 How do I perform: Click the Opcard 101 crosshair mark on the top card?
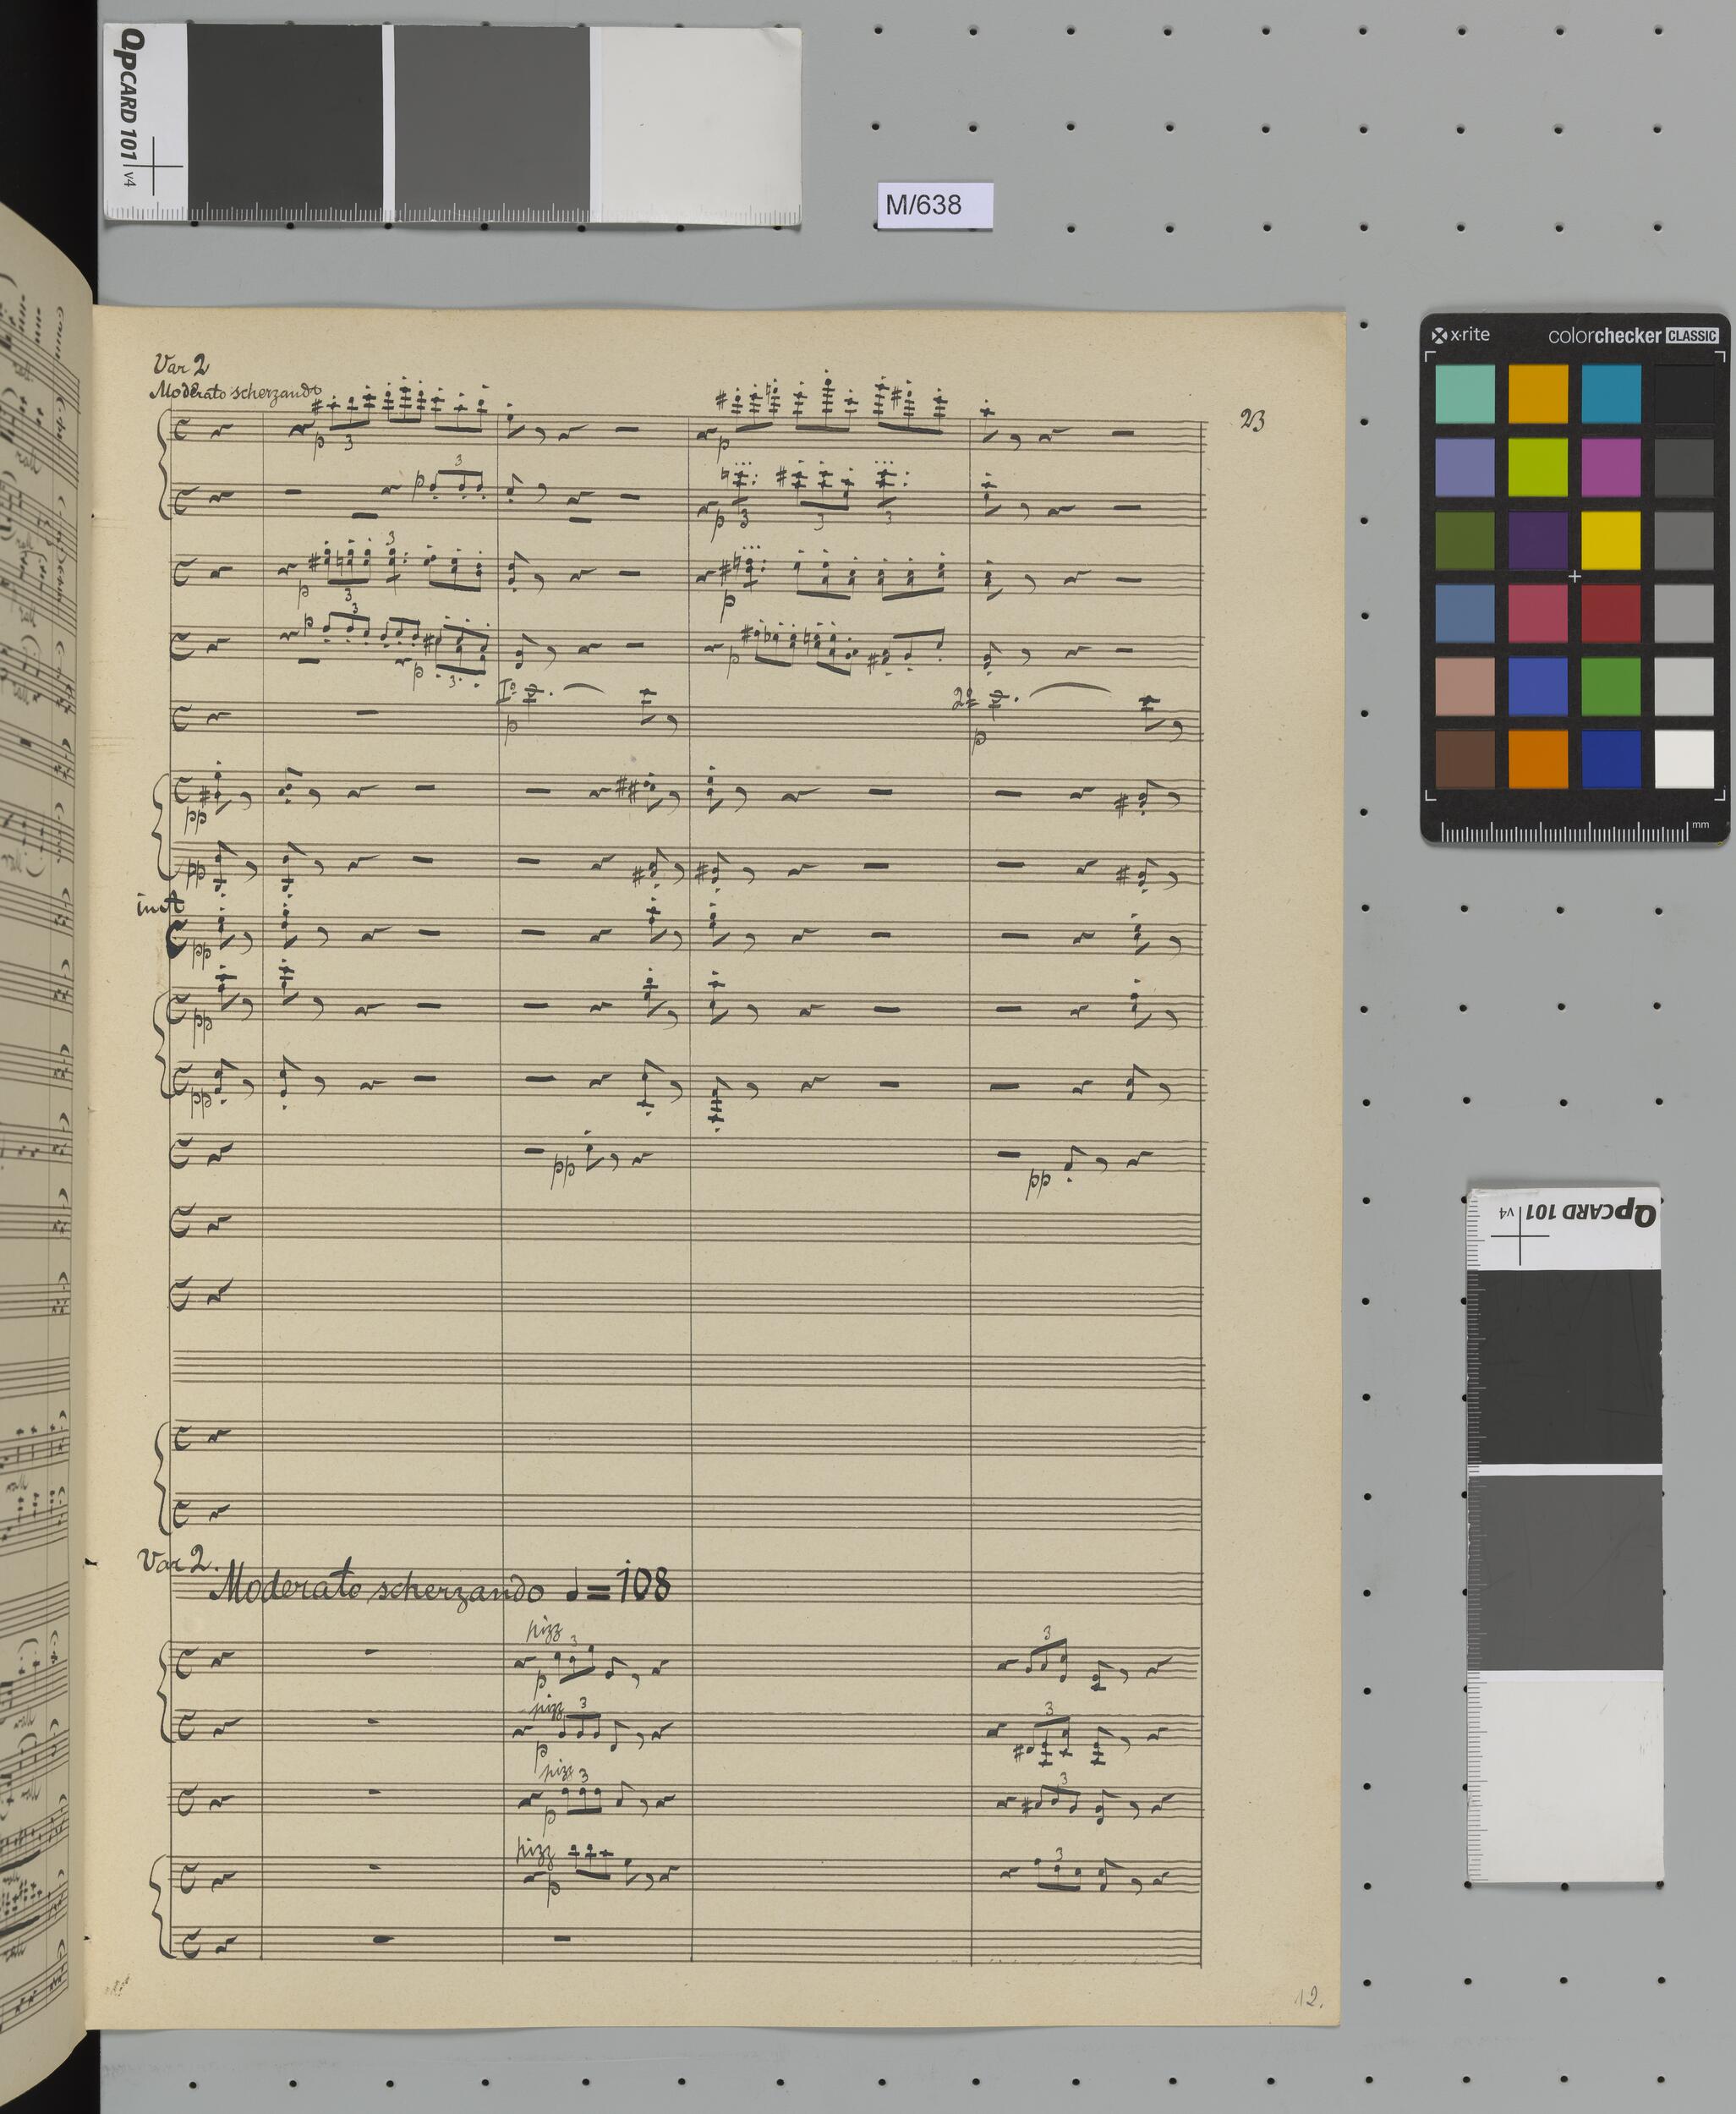tap(155, 165)
